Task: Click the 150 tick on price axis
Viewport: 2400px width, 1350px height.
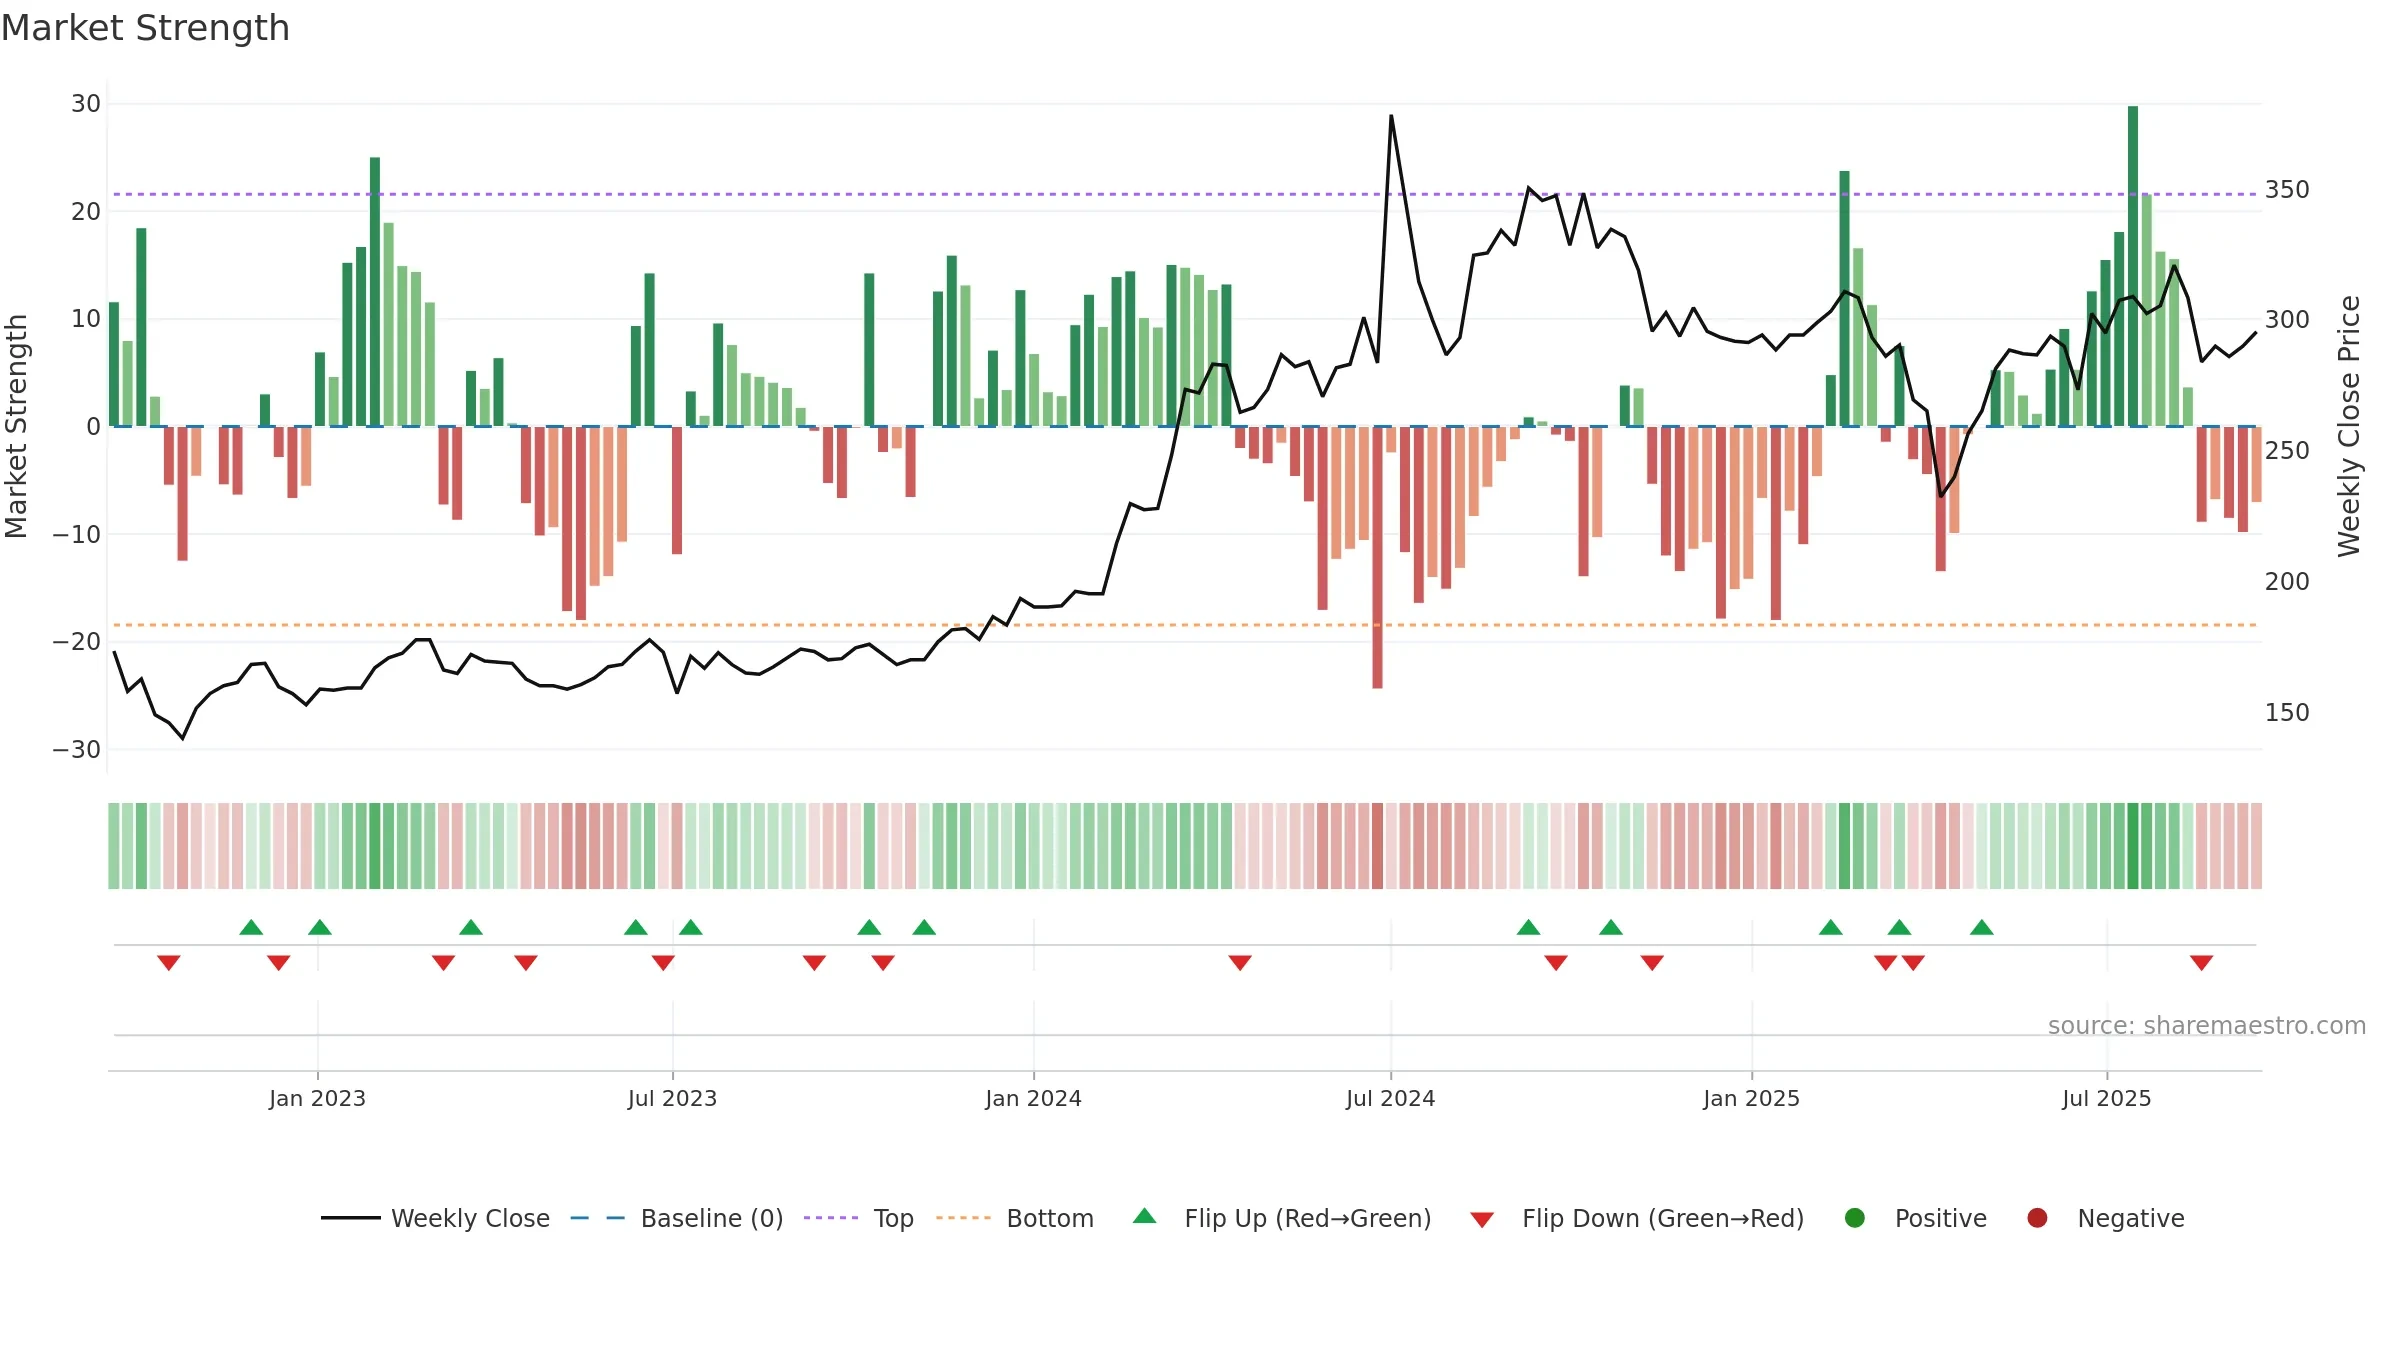Action: (x=2287, y=713)
